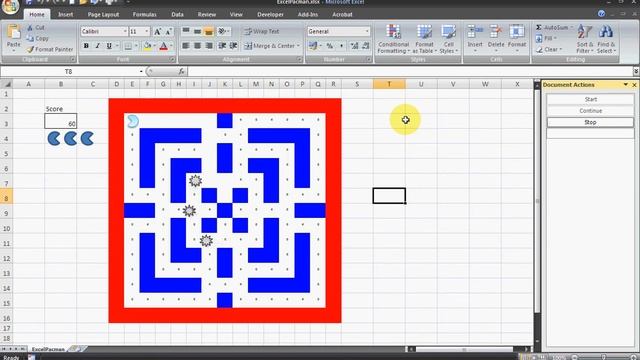
Task: Click the Insert cells icon
Action: pos(475,32)
